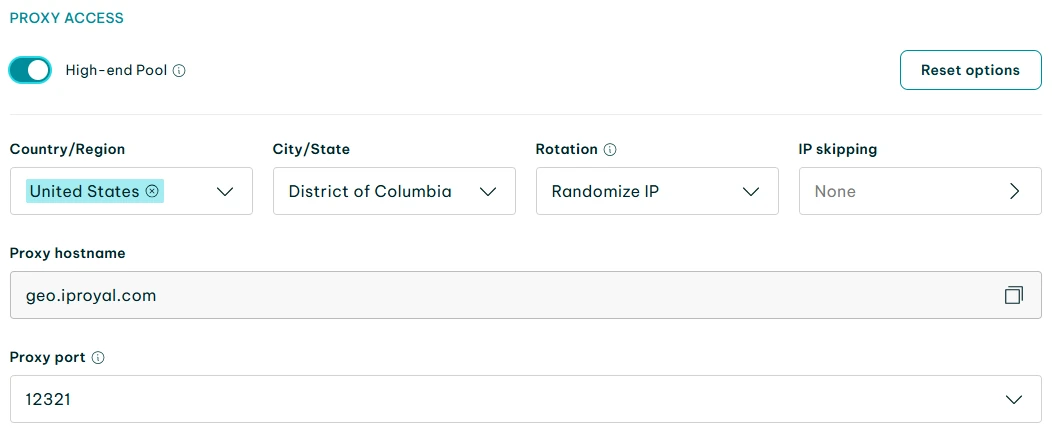Click the PROXY ACCESS section heading
The image size is (1052, 439).
(67, 18)
